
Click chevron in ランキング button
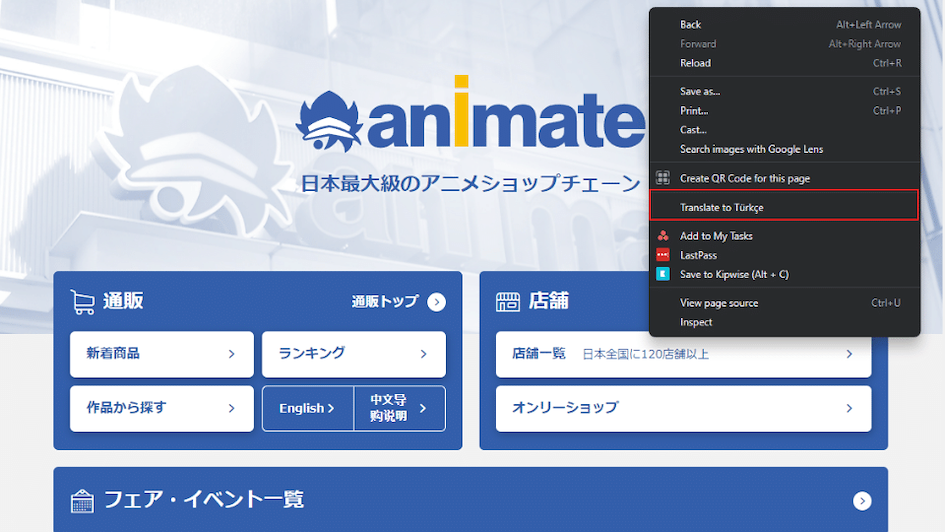pyautogui.click(x=424, y=354)
